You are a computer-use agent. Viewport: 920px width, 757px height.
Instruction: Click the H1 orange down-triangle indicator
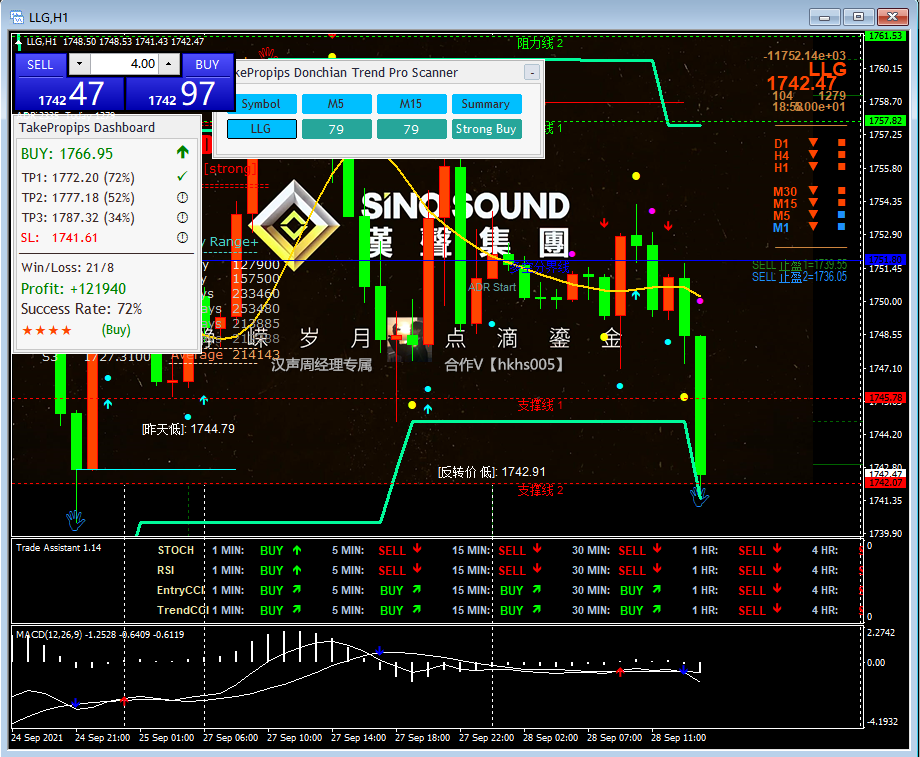coord(813,167)
